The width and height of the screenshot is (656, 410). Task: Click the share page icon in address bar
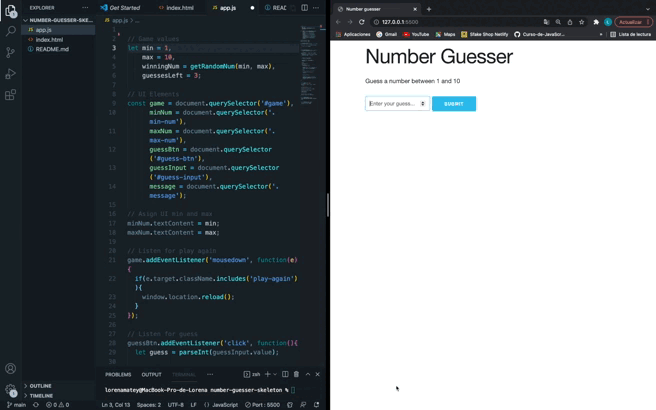[x=570, y=22]
